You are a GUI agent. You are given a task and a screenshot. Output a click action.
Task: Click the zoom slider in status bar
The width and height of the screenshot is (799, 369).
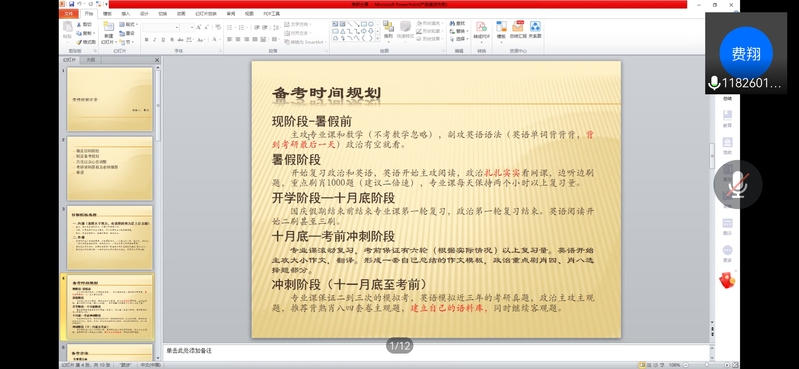click(x=706, y=365)
